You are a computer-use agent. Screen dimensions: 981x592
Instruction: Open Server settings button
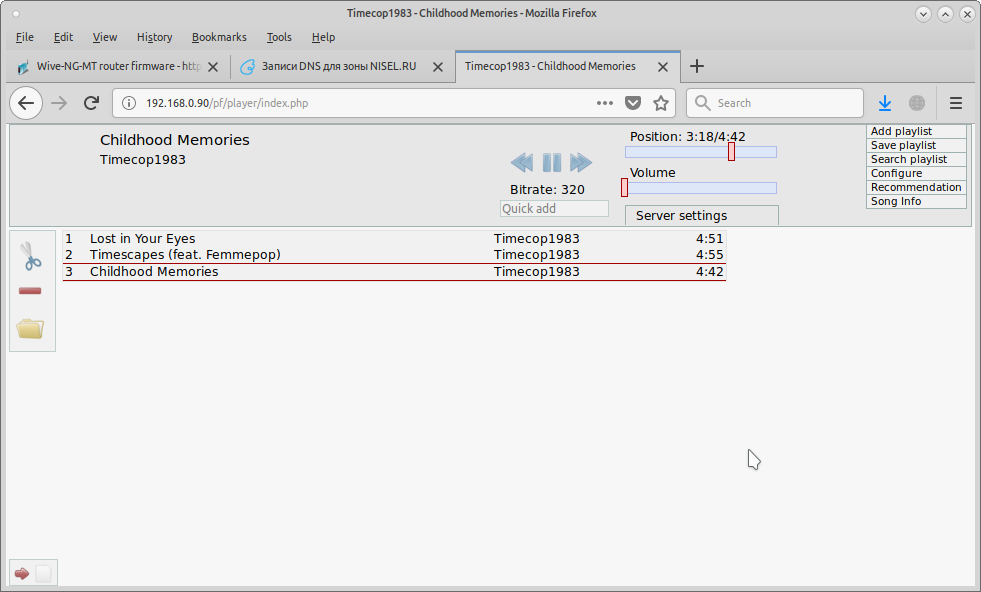[x=701, y=215]
